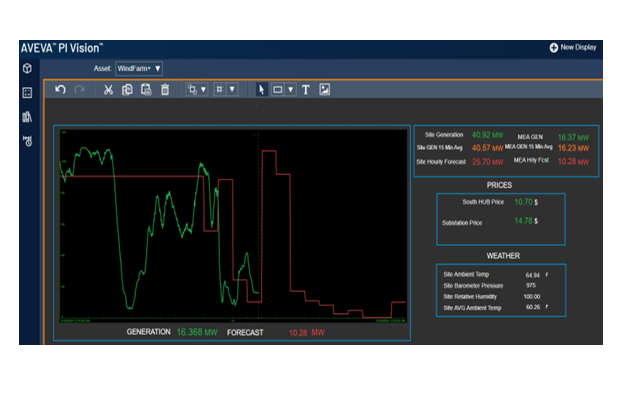Click the AVEVA PI Vision logo
Image resolution: width=618 pixels, height=394 pixels.
tap(62, 48)
